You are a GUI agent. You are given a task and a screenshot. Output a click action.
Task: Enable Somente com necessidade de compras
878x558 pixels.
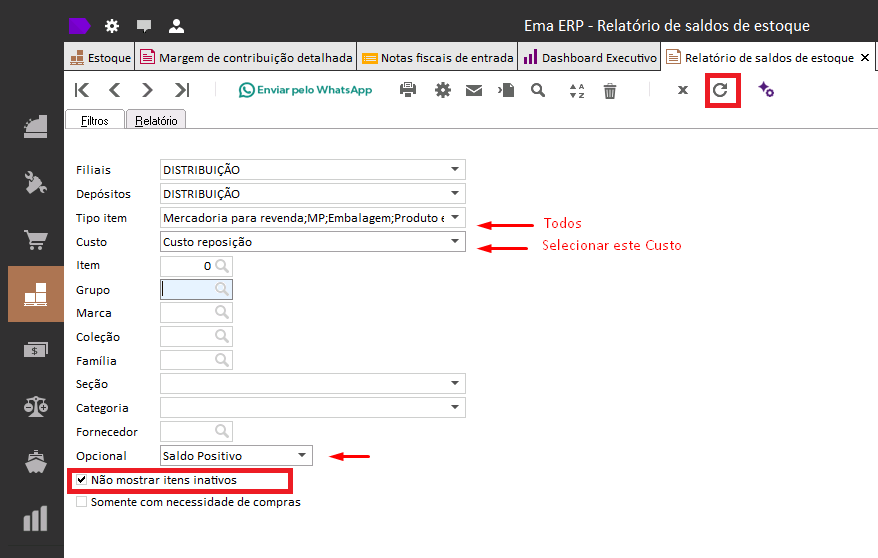82,502
